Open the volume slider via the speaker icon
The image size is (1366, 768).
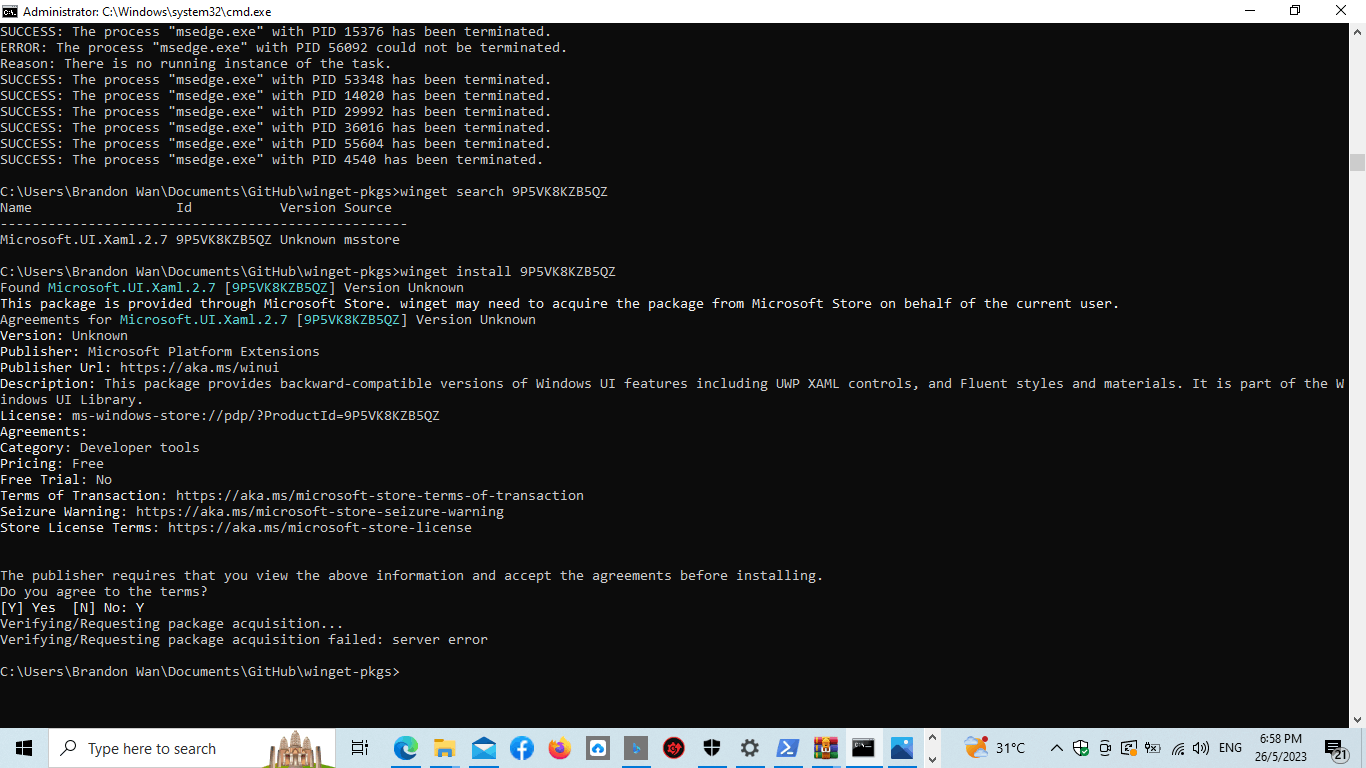pos(1201,748)
